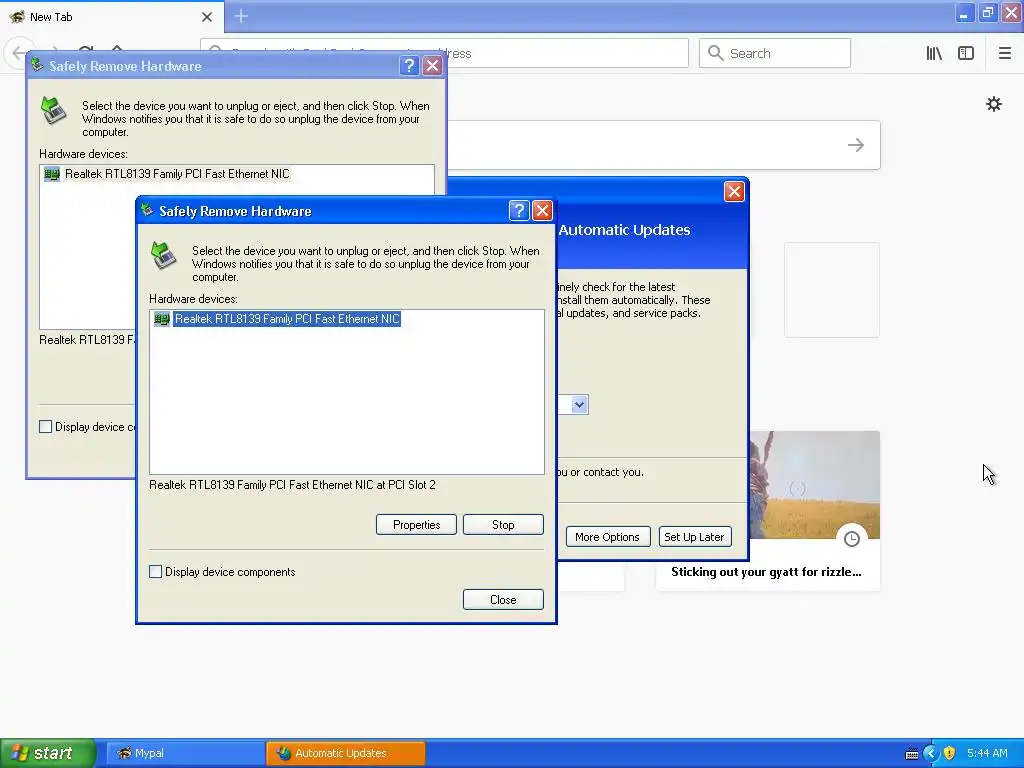This screenshot has height=768, width=1024.
Task: Click the yellow security shield tray icon
Action: coord(950,753)
